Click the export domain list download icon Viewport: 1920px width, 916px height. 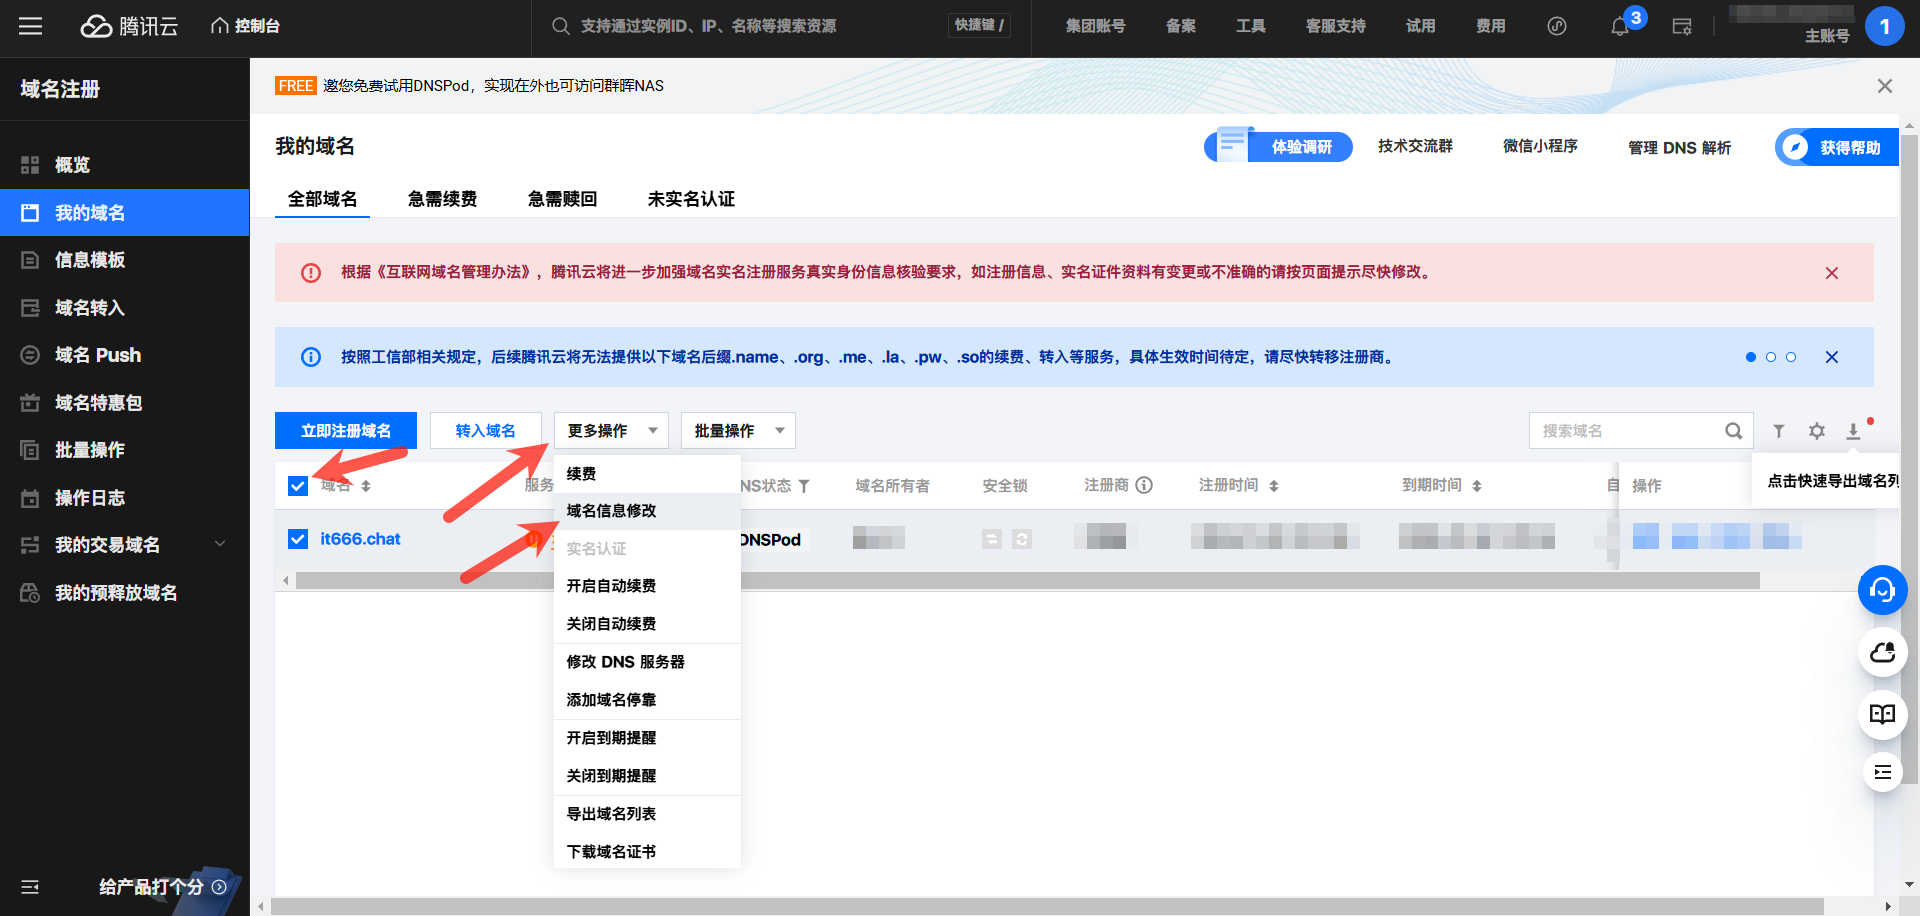tap(1853, 431)
